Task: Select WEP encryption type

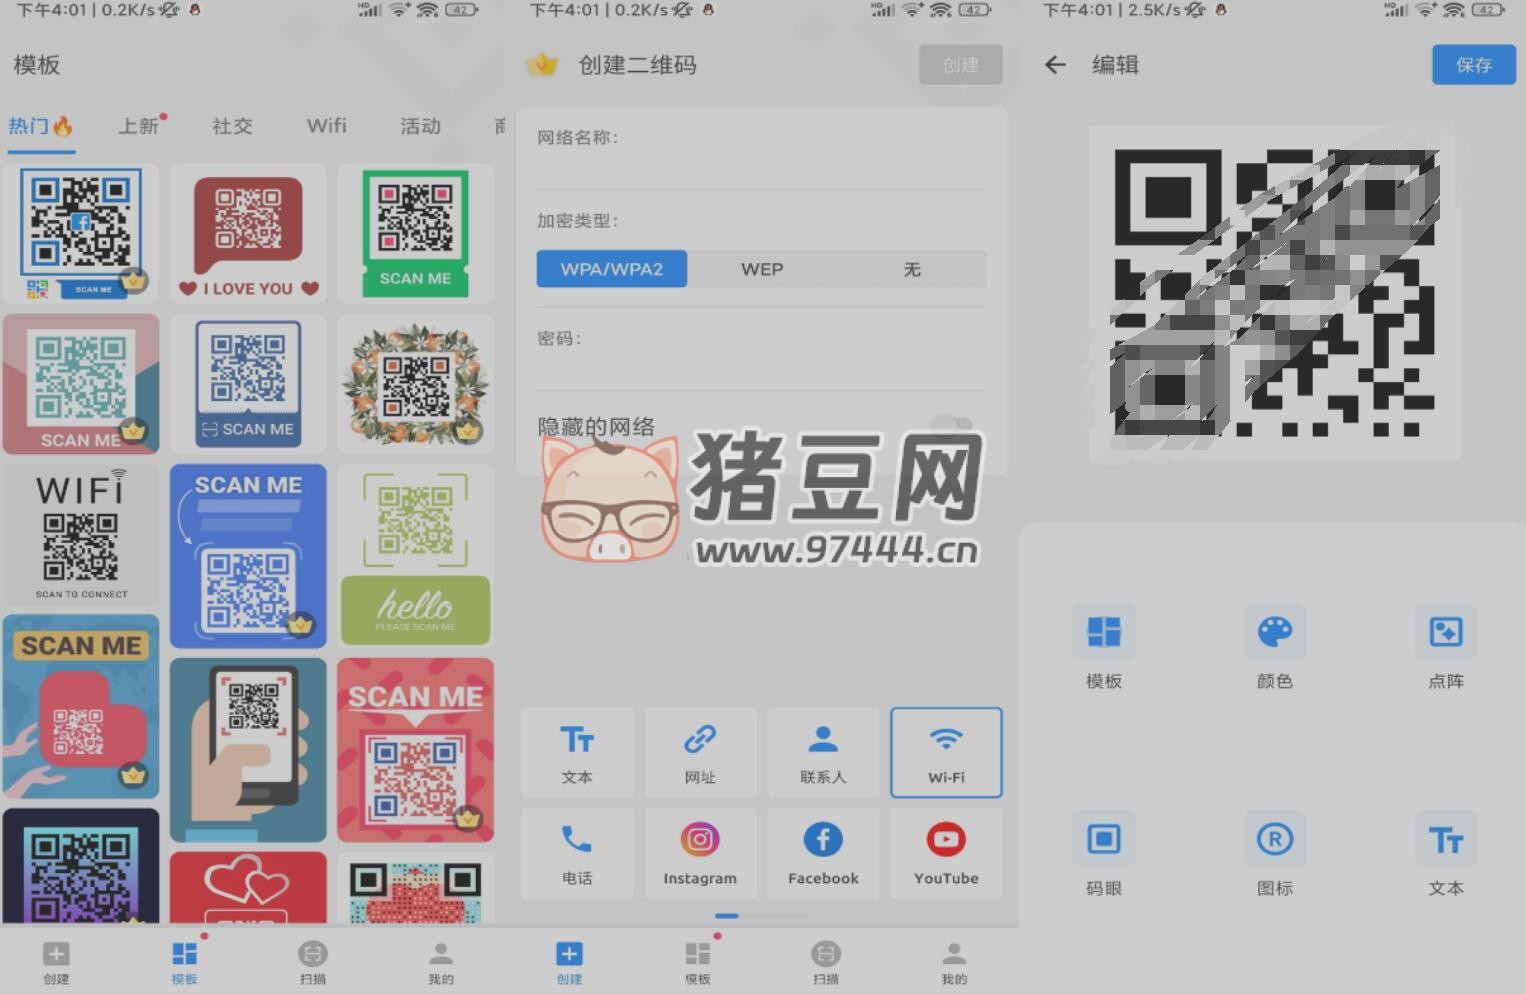Action: [x=761, y=269]
